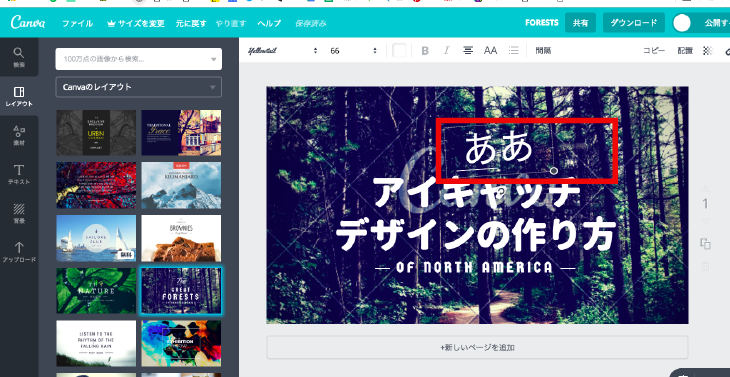Click 元に戻す to undo
This screenshot has height=377, width=730.
(191, 23)
